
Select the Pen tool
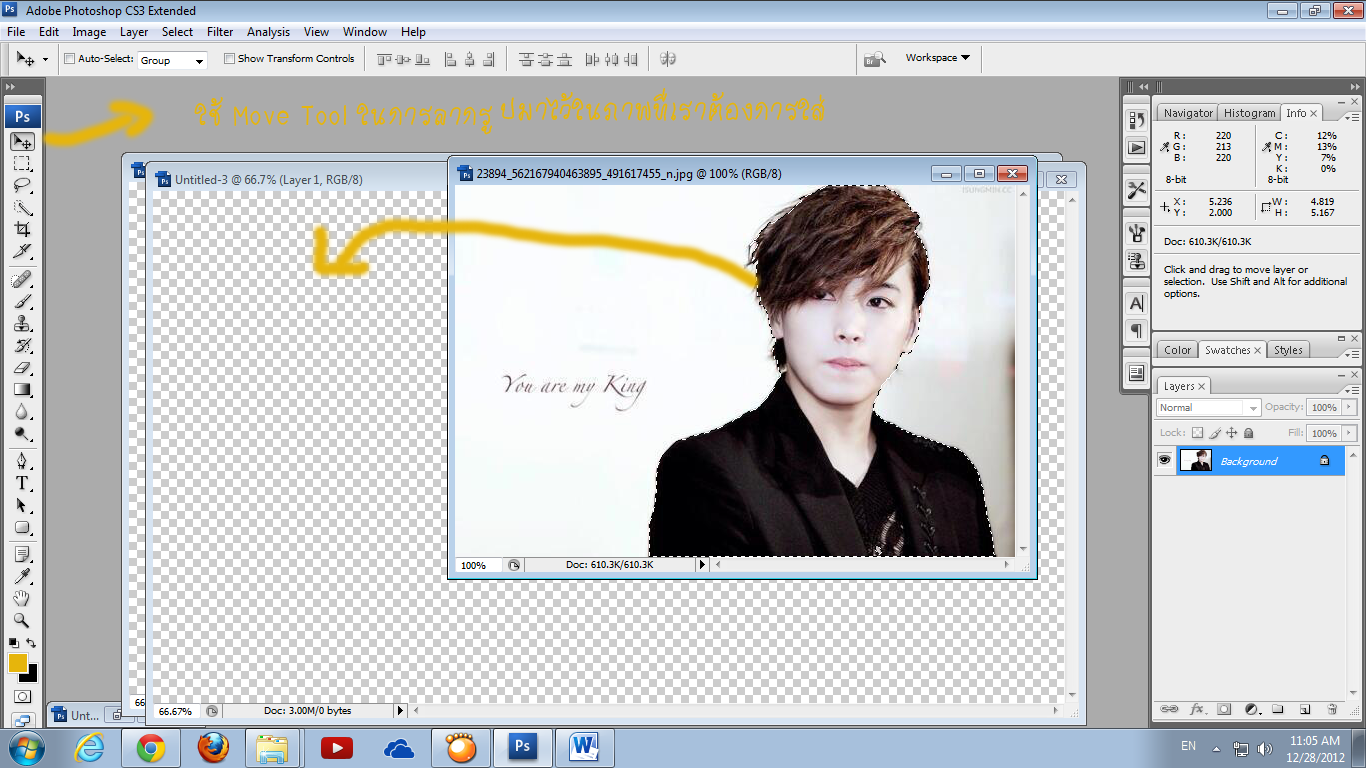(22, 461)
